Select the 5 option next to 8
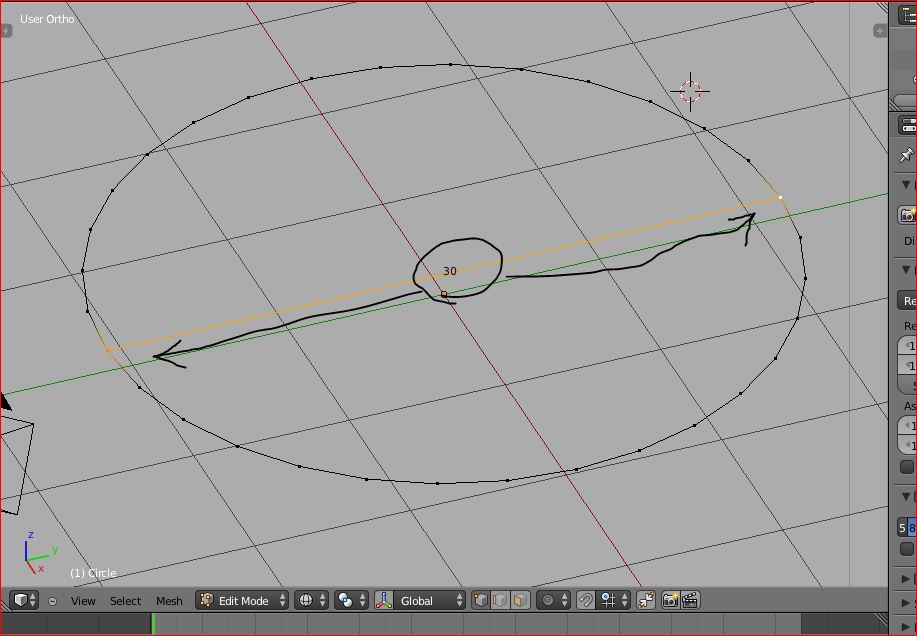917x636 pixels. 902,528
